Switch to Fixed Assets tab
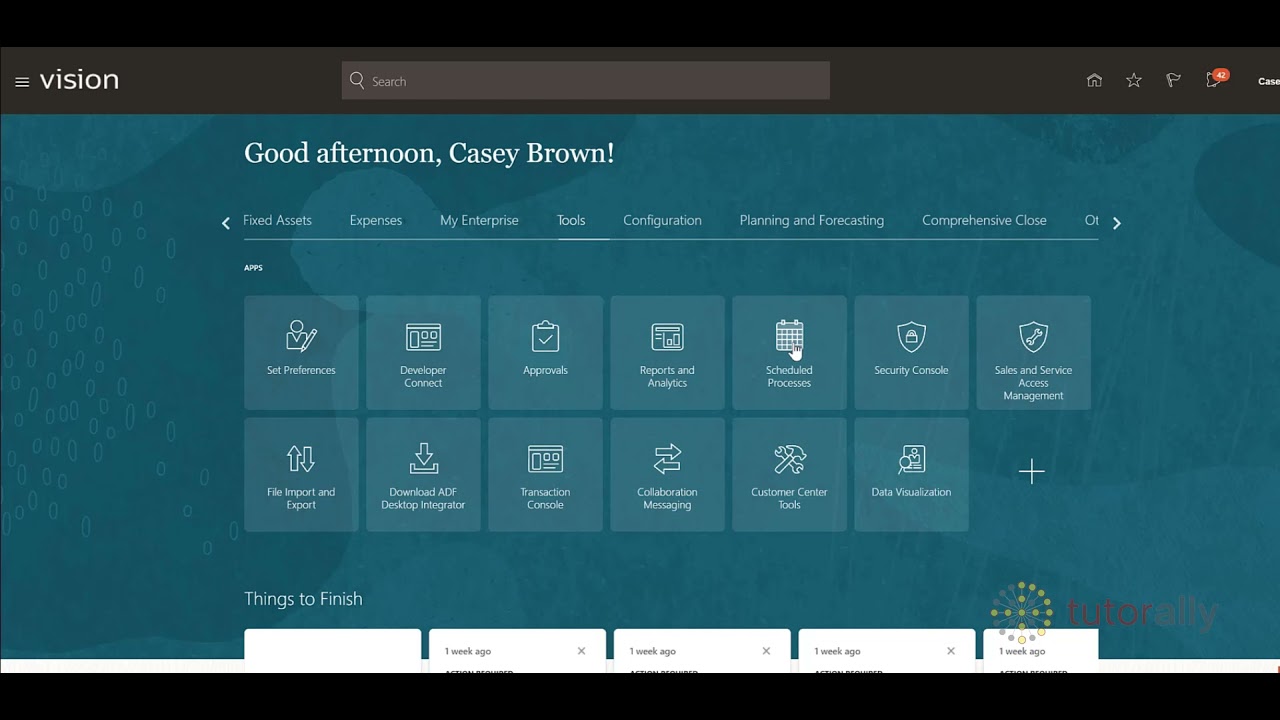The image size is (1280, 720). (277, 220)
